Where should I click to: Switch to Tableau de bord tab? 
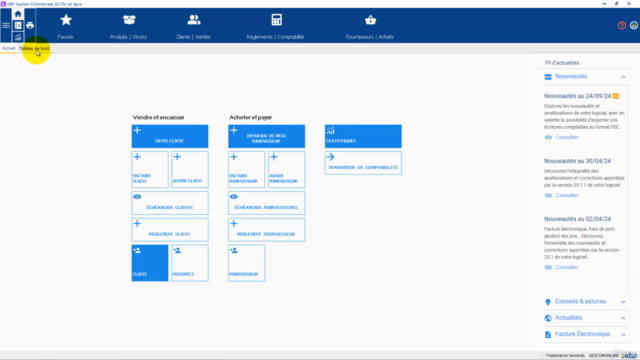(34, 48)
